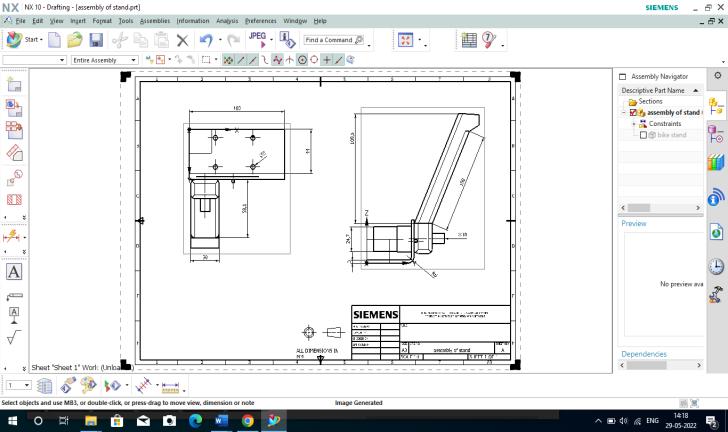Image resolution: width=728 pixels, height=432 pixels.
Task: Click the Section View hatched icon
Action: coord(14,200)
